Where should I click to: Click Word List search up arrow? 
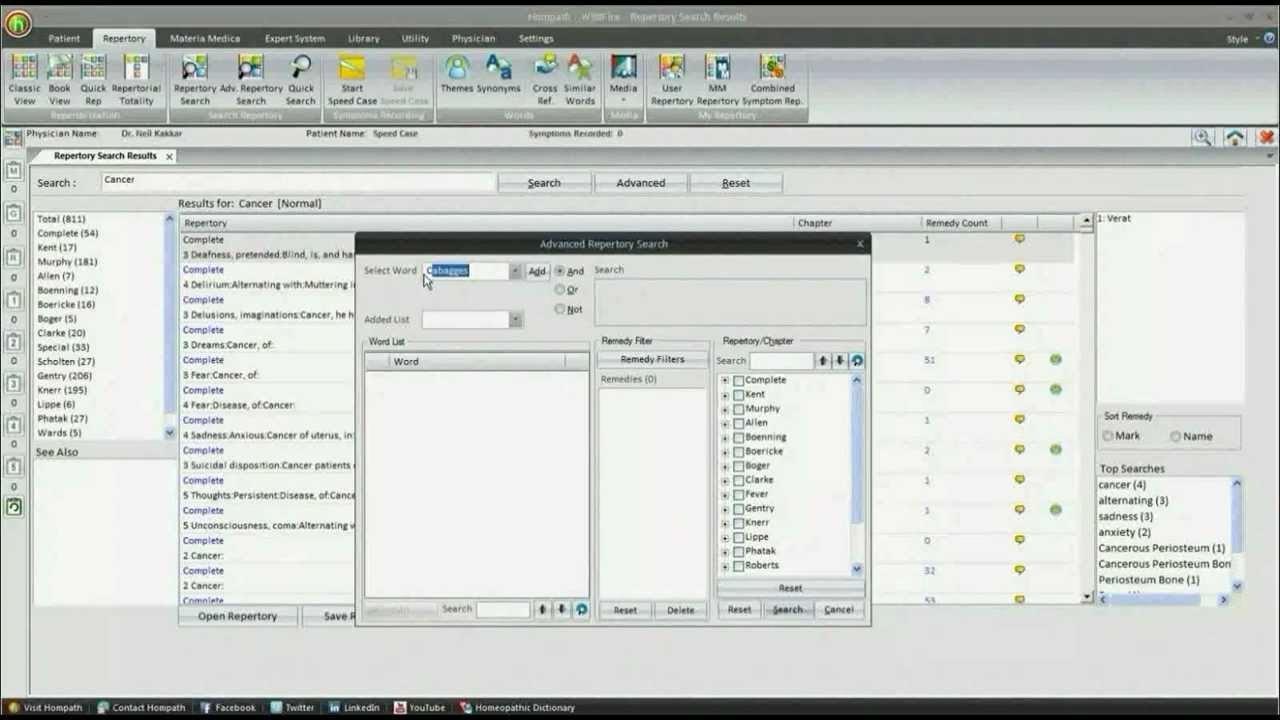543,609
